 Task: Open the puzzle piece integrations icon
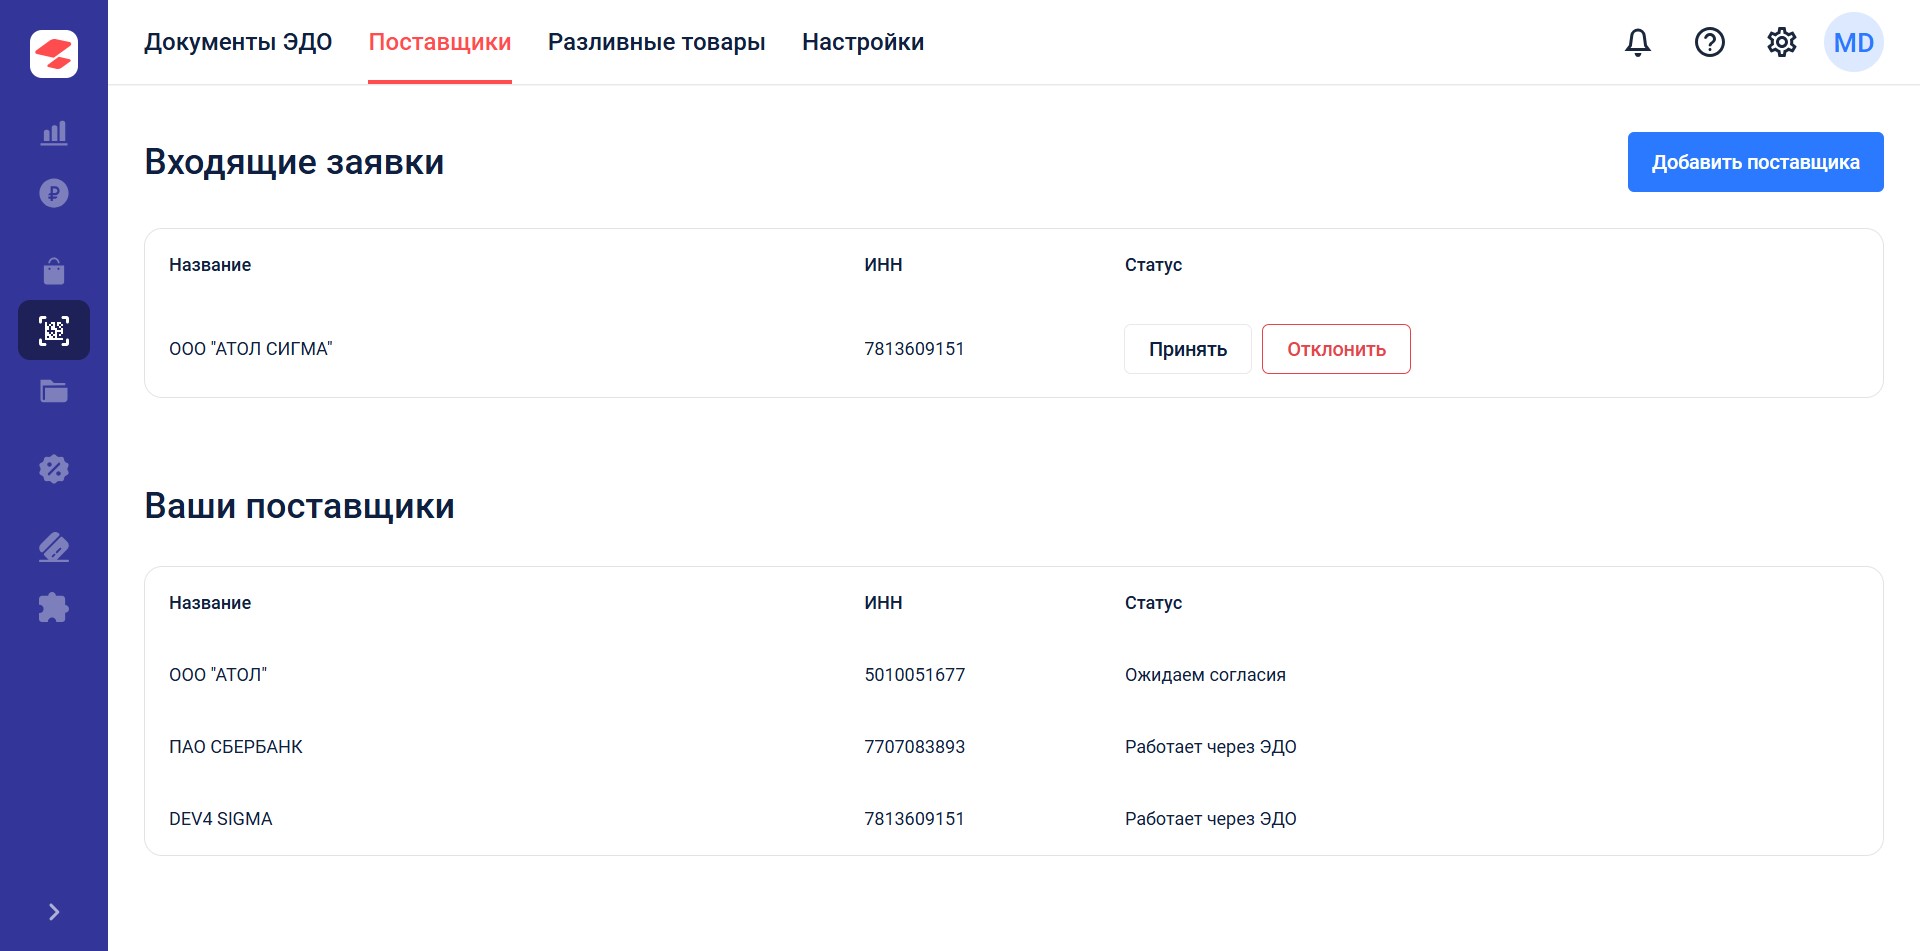point(54,607)
